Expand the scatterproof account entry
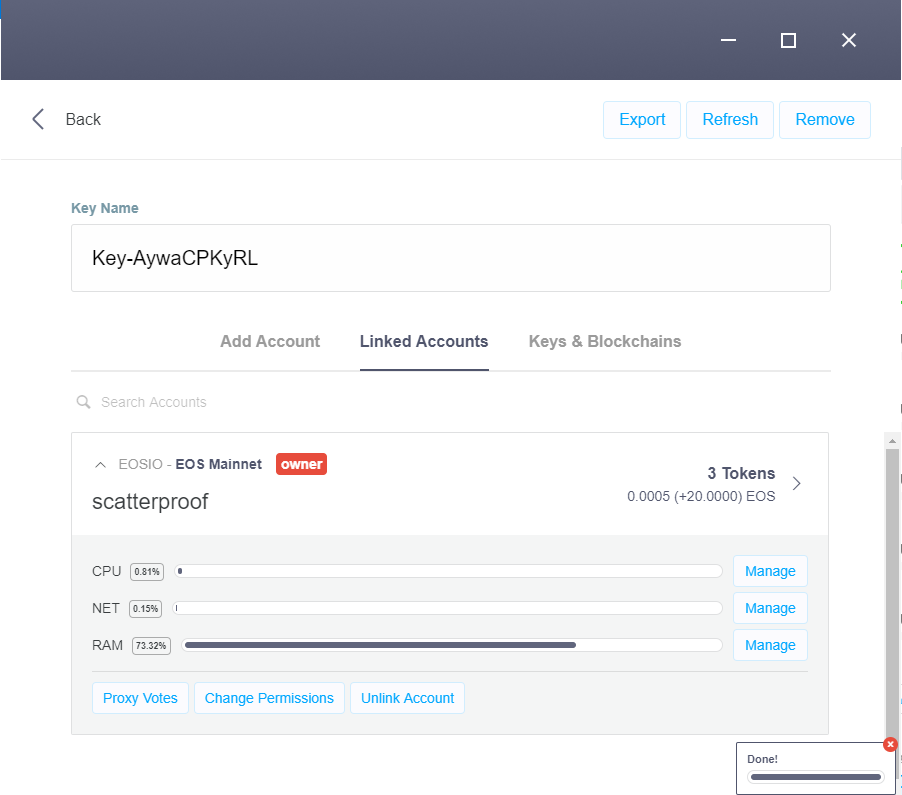The width and height of the screenshot is (902, 795). point(150,501)
